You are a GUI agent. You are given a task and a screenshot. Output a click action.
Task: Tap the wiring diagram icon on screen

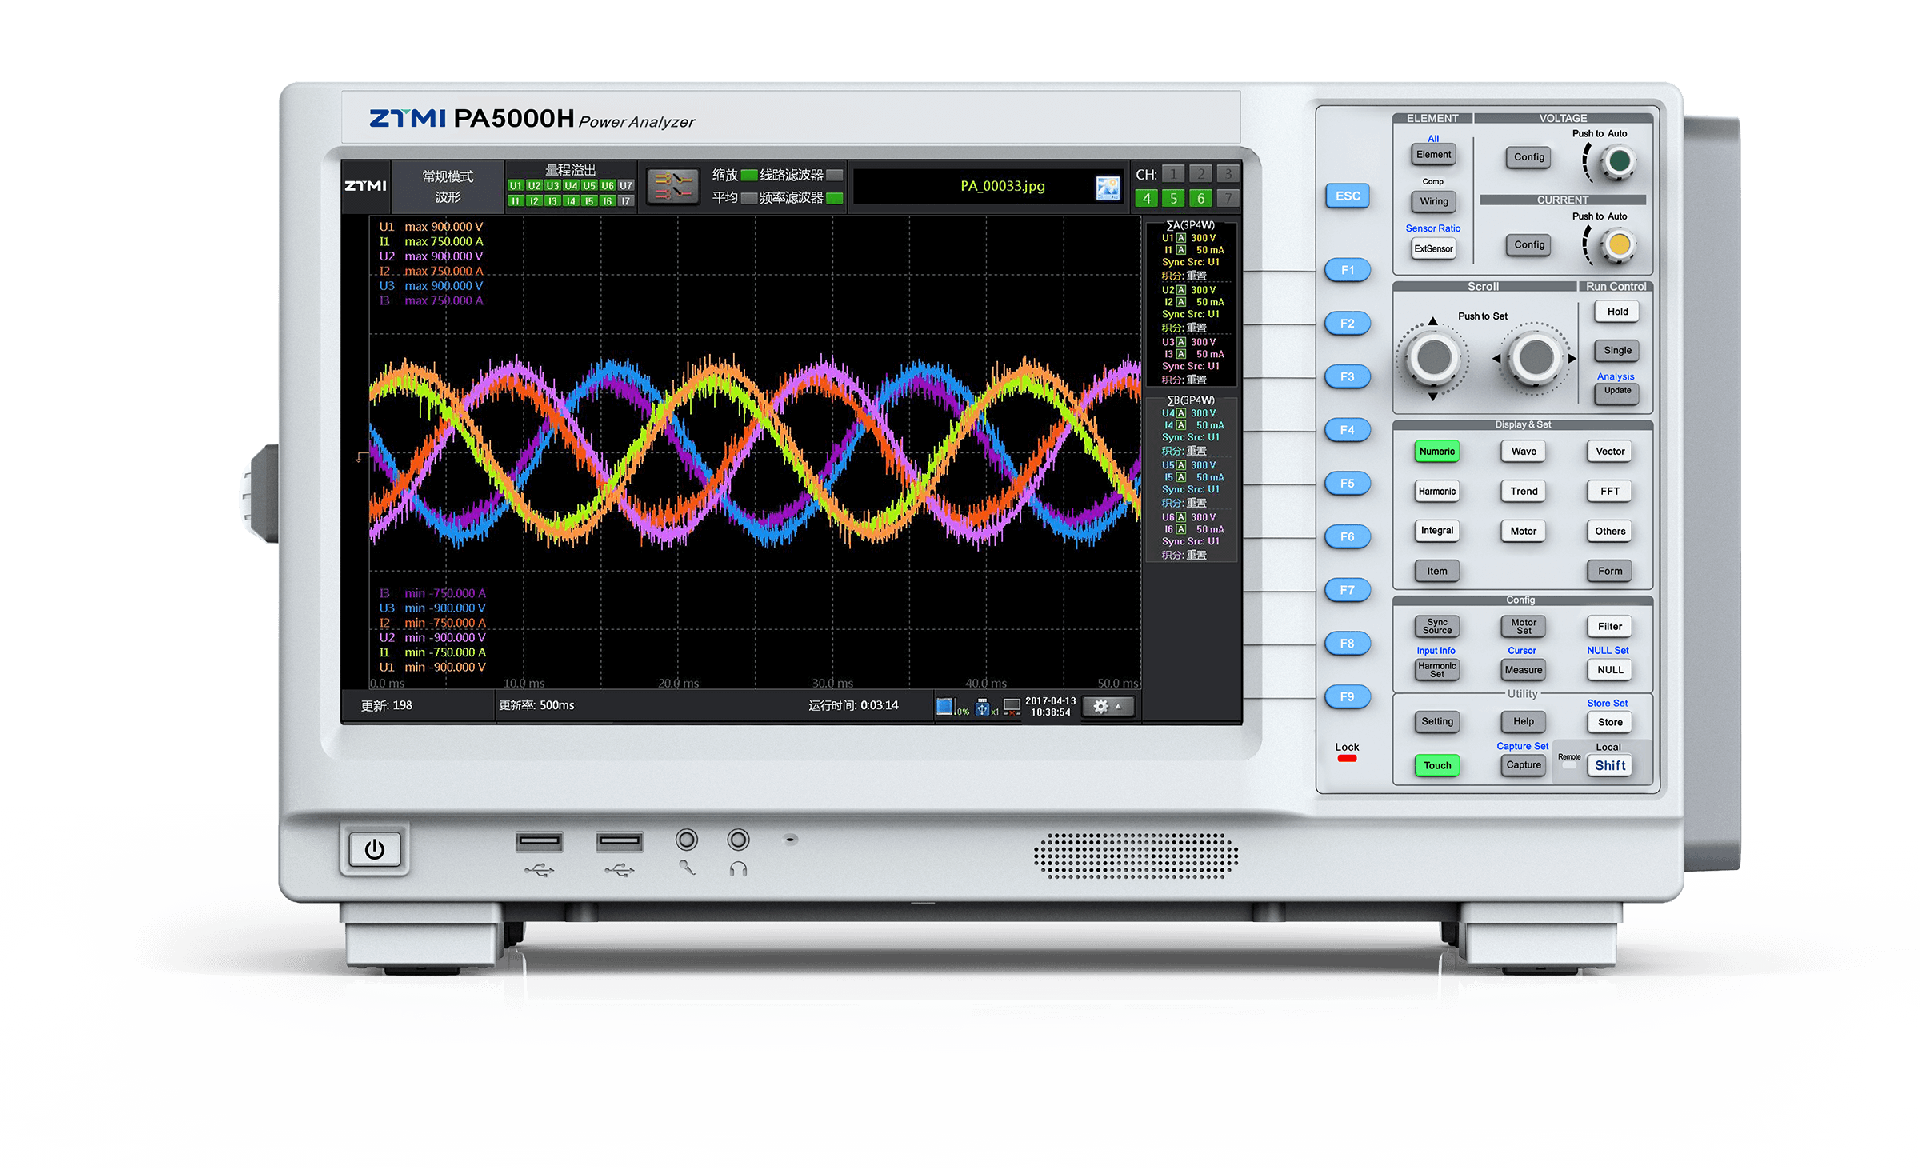(672, 186)
